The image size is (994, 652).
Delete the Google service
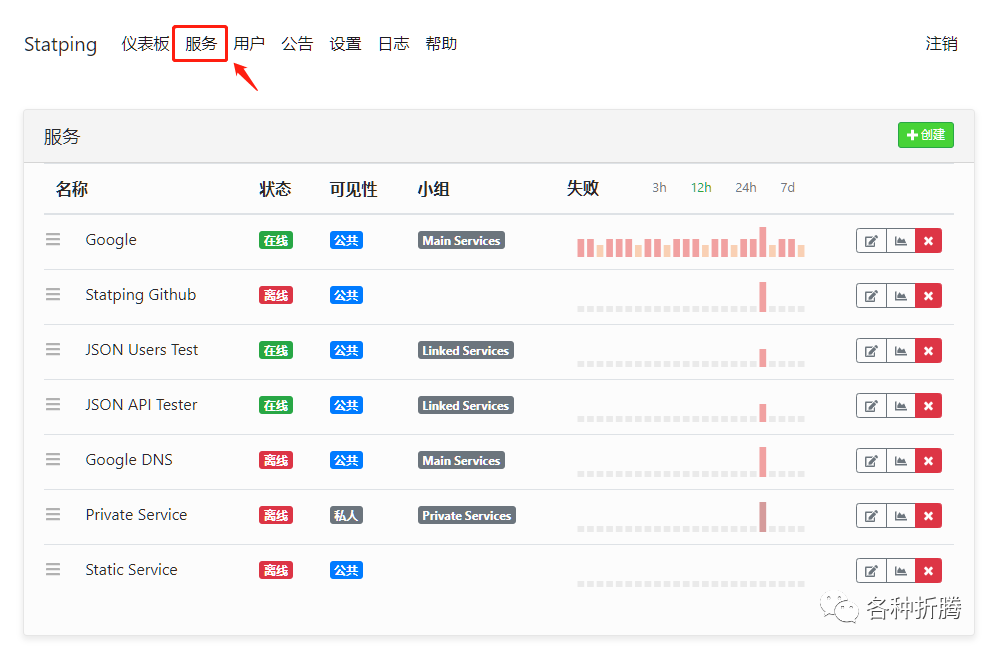click(929, 241)
